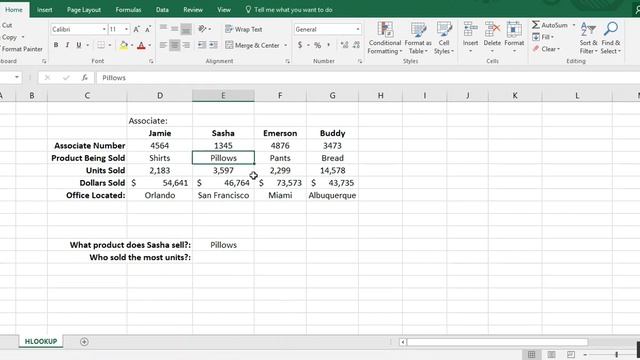Screen dimensions: 640x360
Task: Open the Insert ribbon tab
Action: click(x=44, y=9)
